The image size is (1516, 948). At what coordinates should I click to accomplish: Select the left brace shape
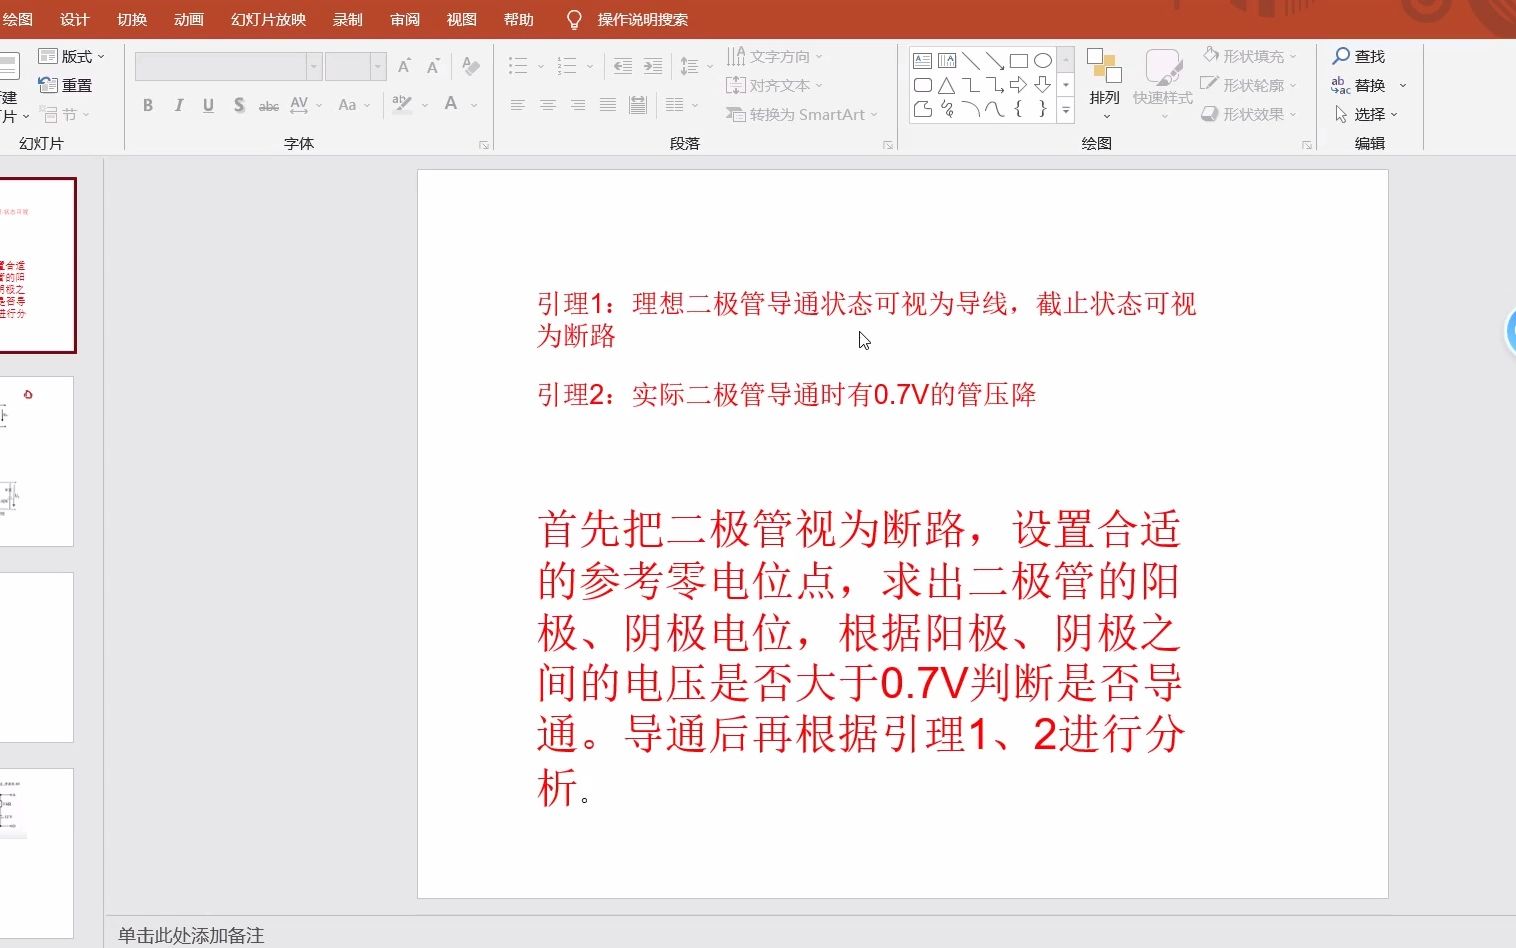click(1019, 109)
